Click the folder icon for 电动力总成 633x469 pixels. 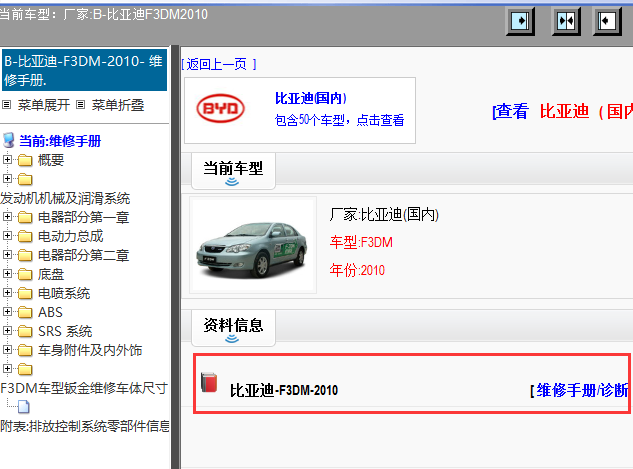25,236
